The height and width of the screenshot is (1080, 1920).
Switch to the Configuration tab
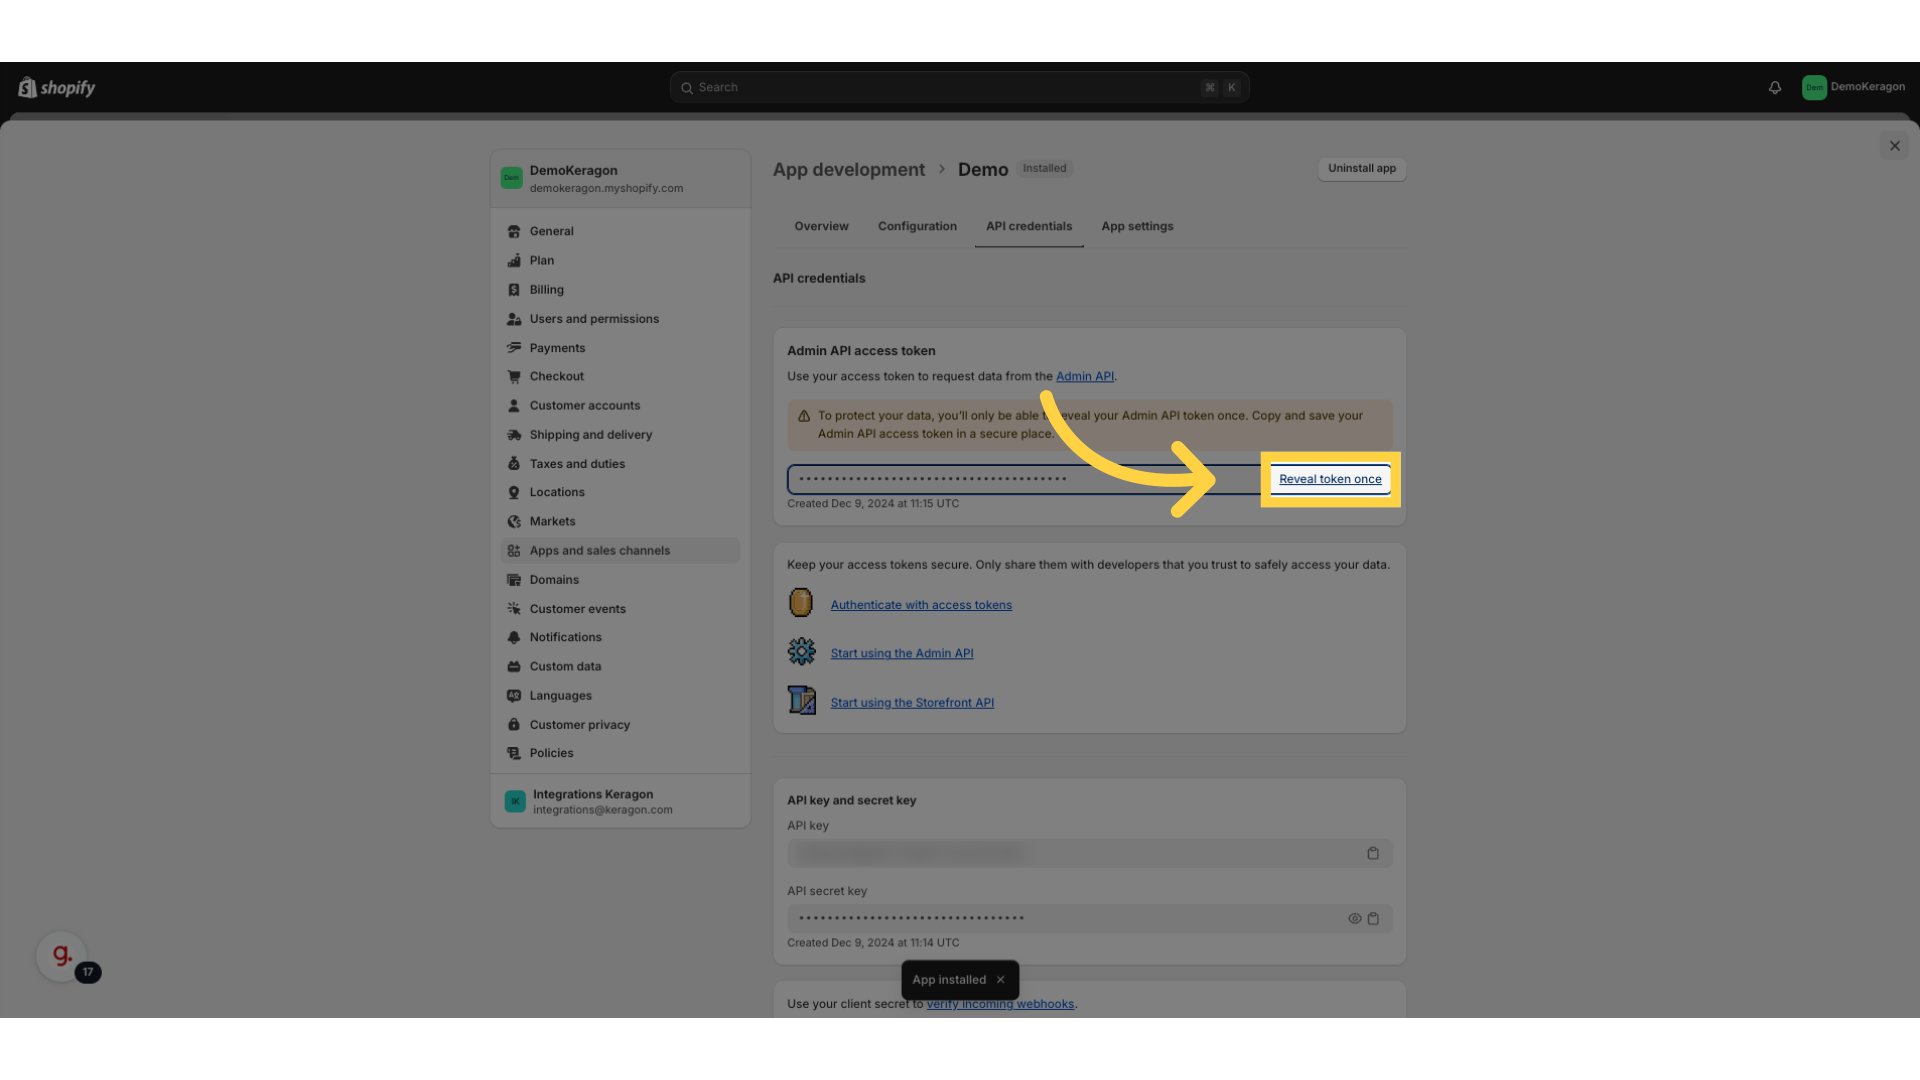click(x=918, y=227)
